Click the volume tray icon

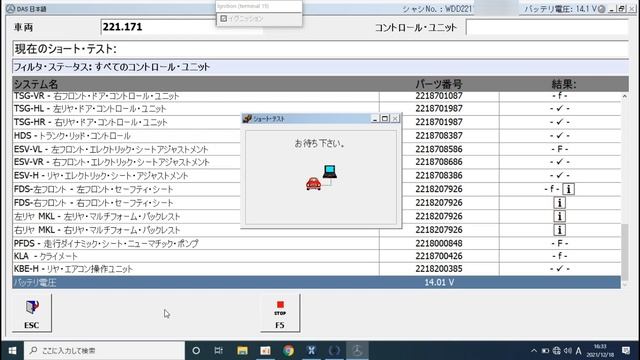[568, 351]
